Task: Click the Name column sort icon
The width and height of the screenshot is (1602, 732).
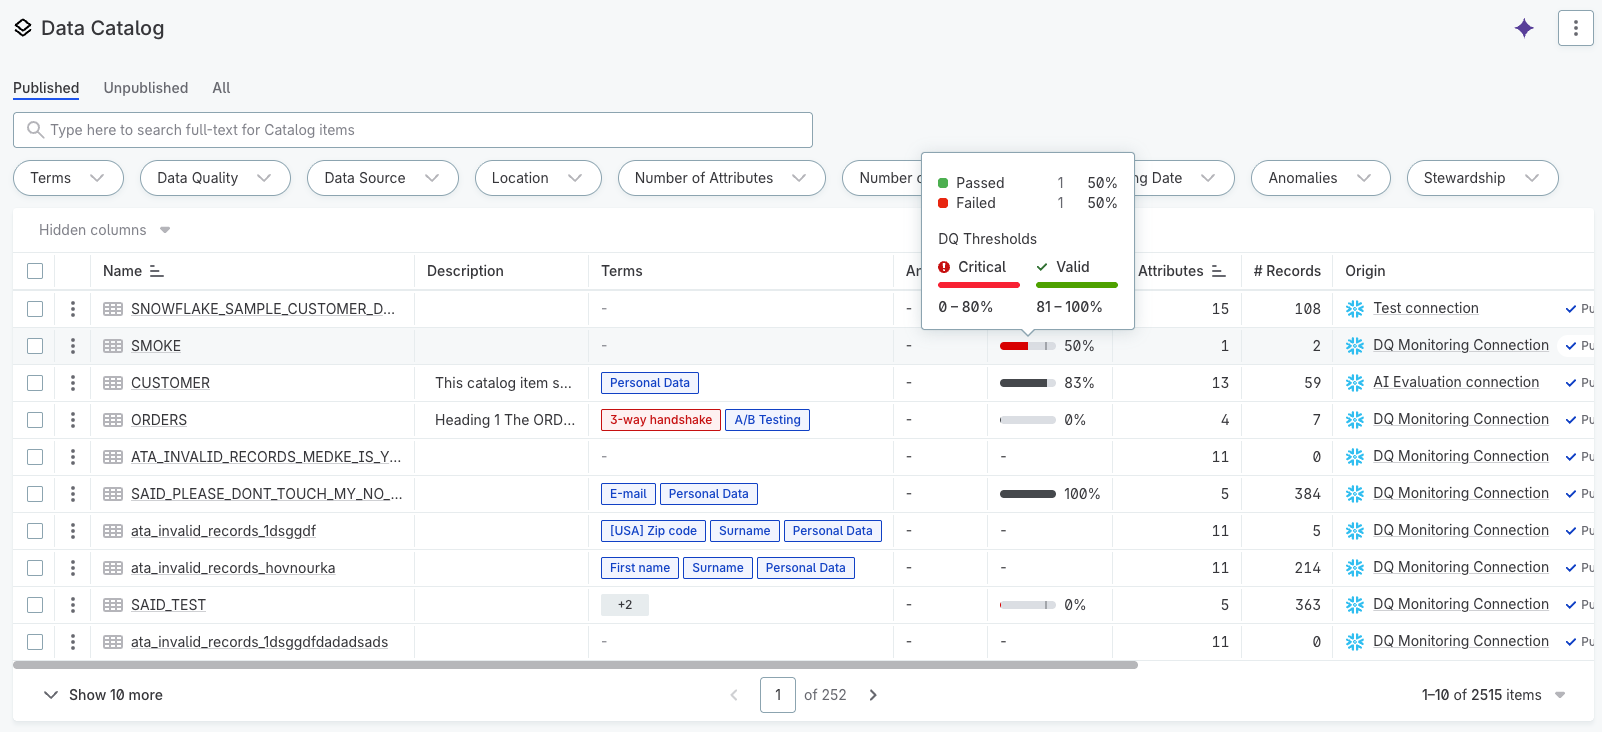Action: point(156,271)
